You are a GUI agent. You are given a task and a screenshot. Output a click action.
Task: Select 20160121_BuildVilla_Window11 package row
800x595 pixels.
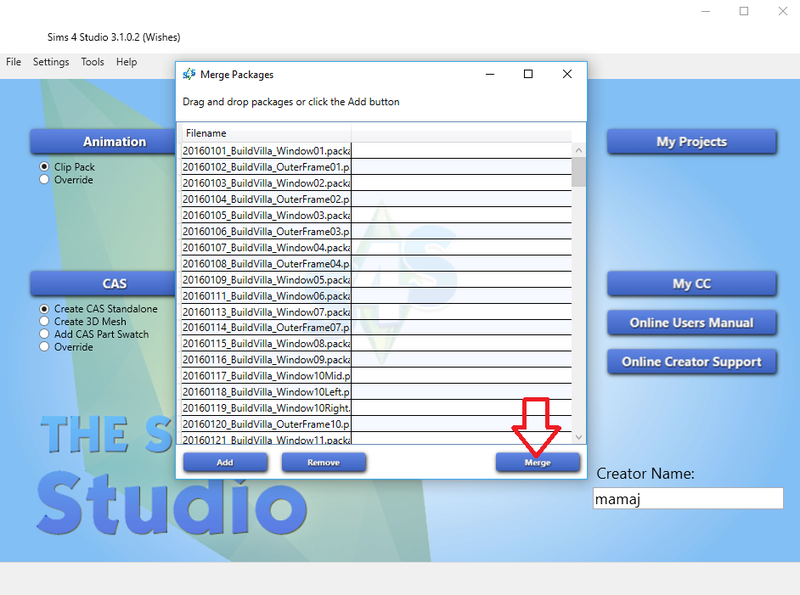(376, 438)
